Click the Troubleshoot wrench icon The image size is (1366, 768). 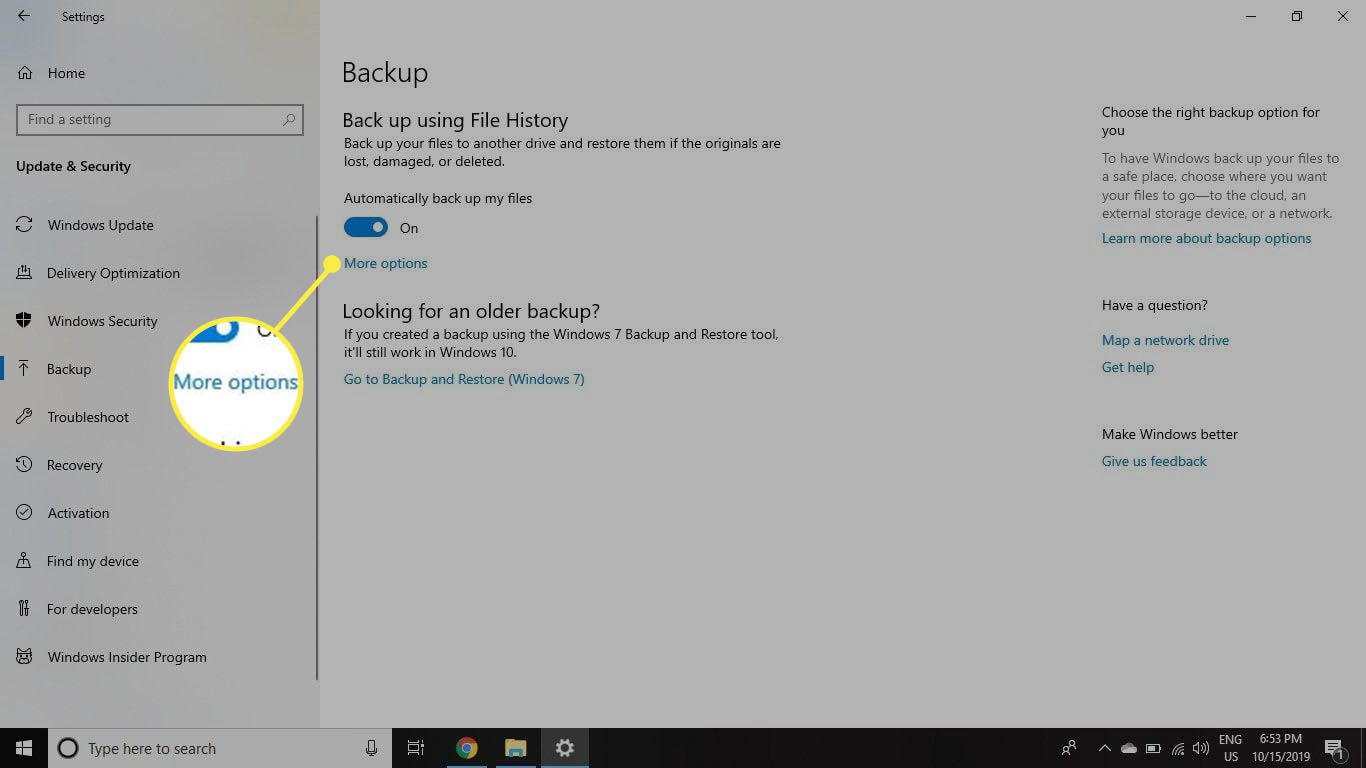click(x=25, y=417)
